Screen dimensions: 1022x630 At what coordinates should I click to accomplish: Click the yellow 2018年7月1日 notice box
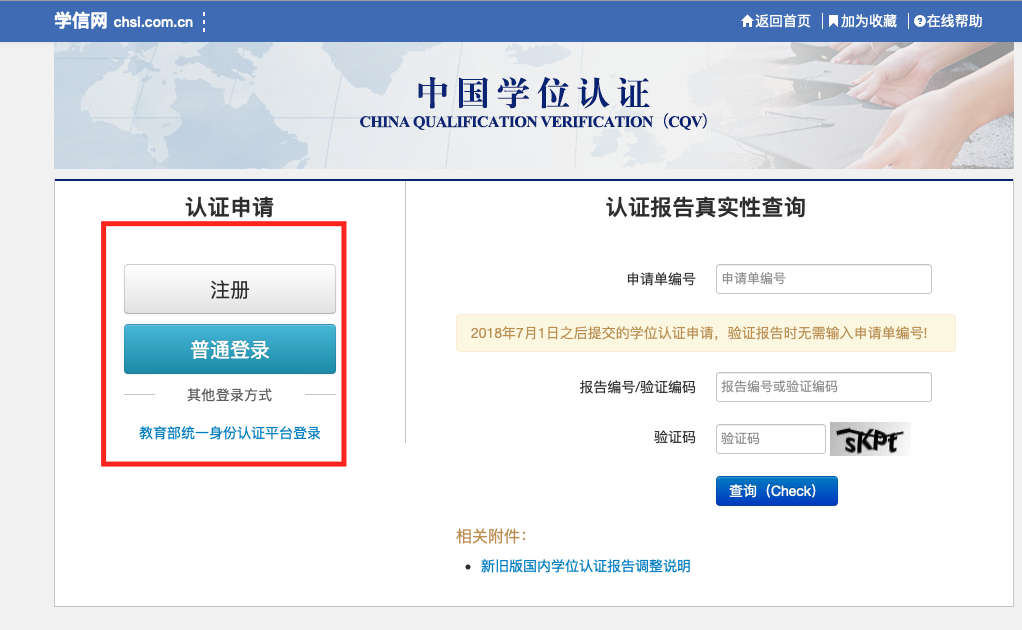[x=705, y=333]
